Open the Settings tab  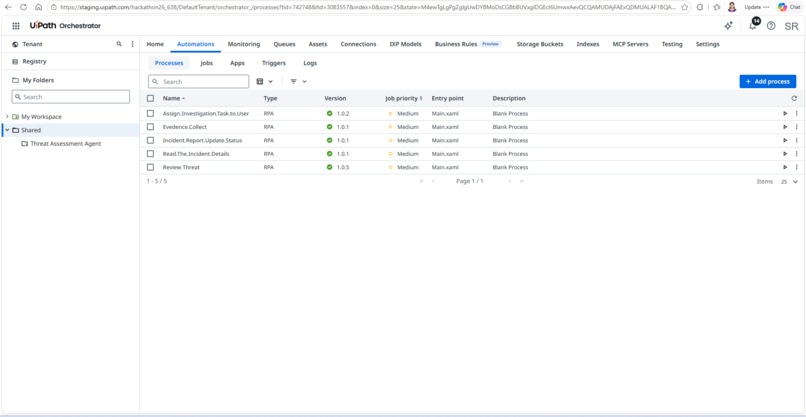(x=707, y=44)
